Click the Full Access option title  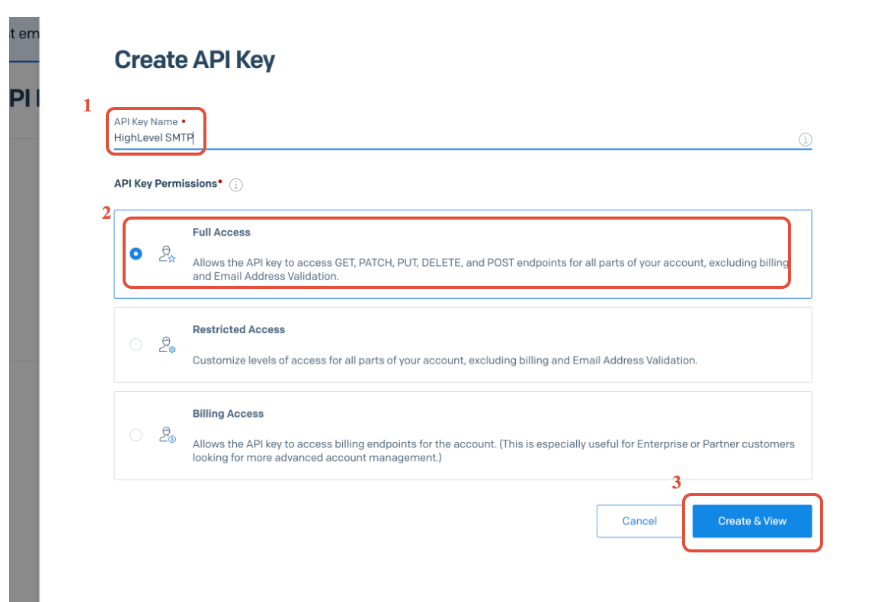point(221,232)
